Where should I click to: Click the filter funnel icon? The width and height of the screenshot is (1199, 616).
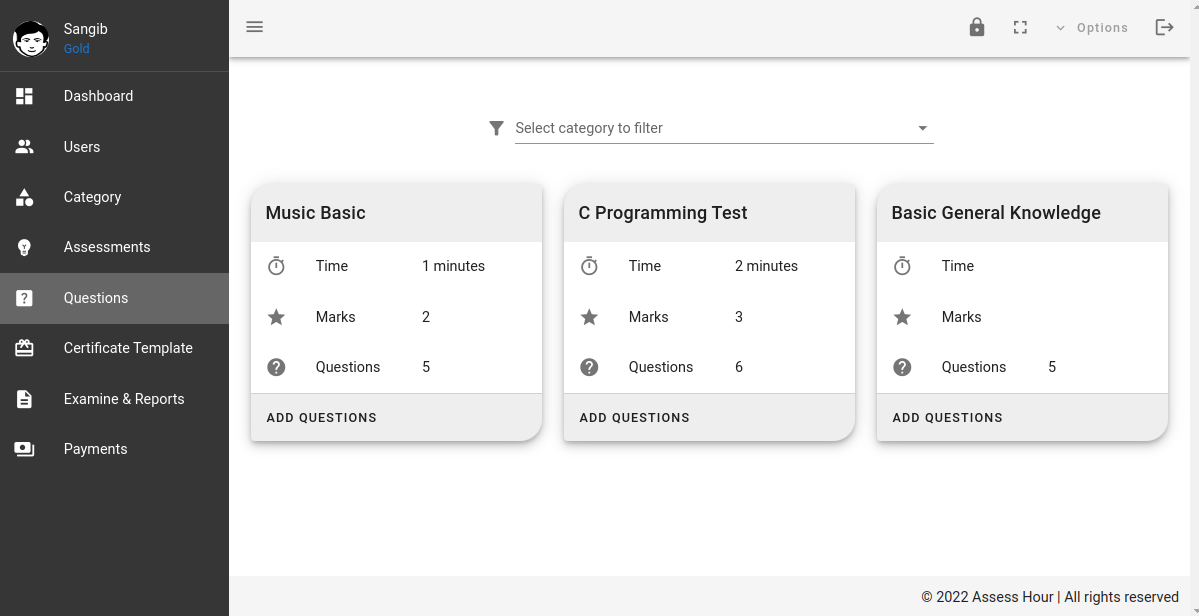496,128
